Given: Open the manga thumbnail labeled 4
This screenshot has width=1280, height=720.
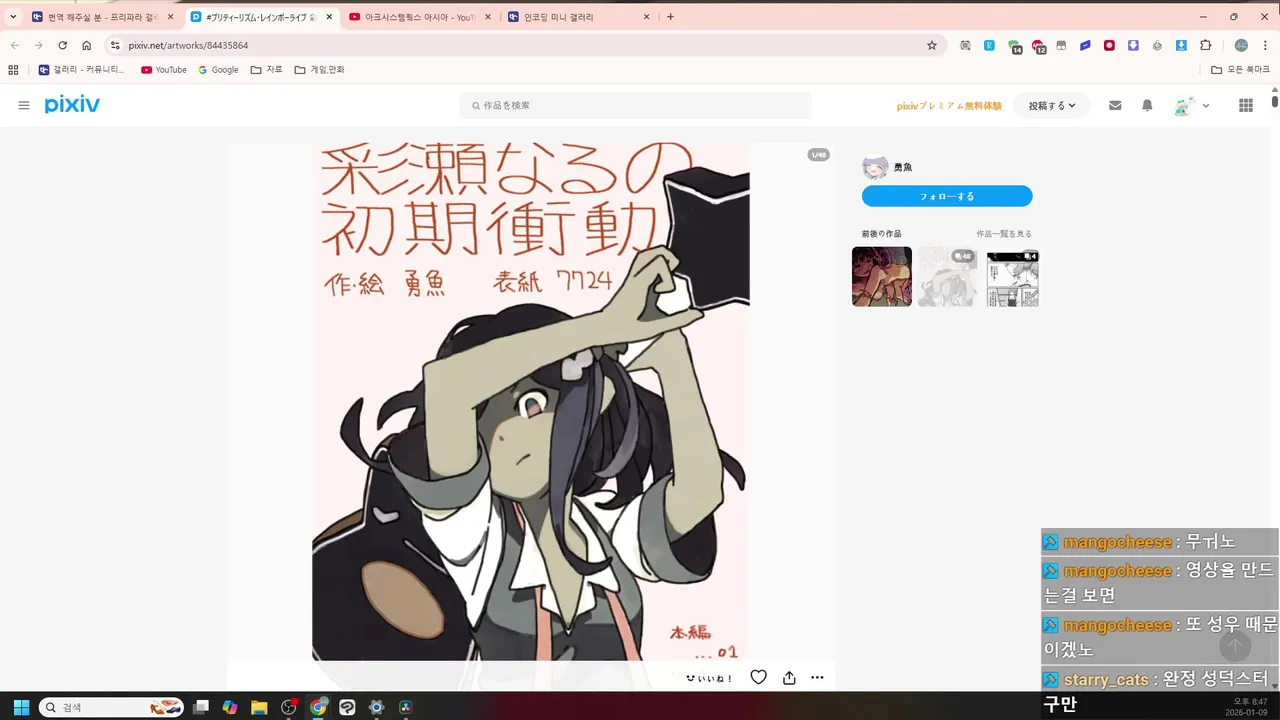Looking at the screenshot, I should [1012, 276].
